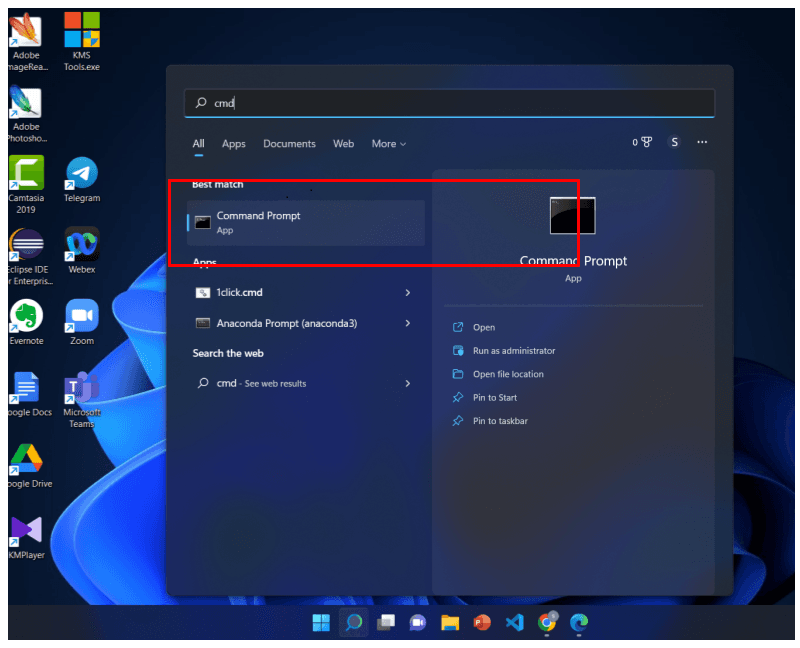Image resolution: width=800 pixels, height=648 pixels.
Task: Select Pin to Start option
Action: (494, 398)
